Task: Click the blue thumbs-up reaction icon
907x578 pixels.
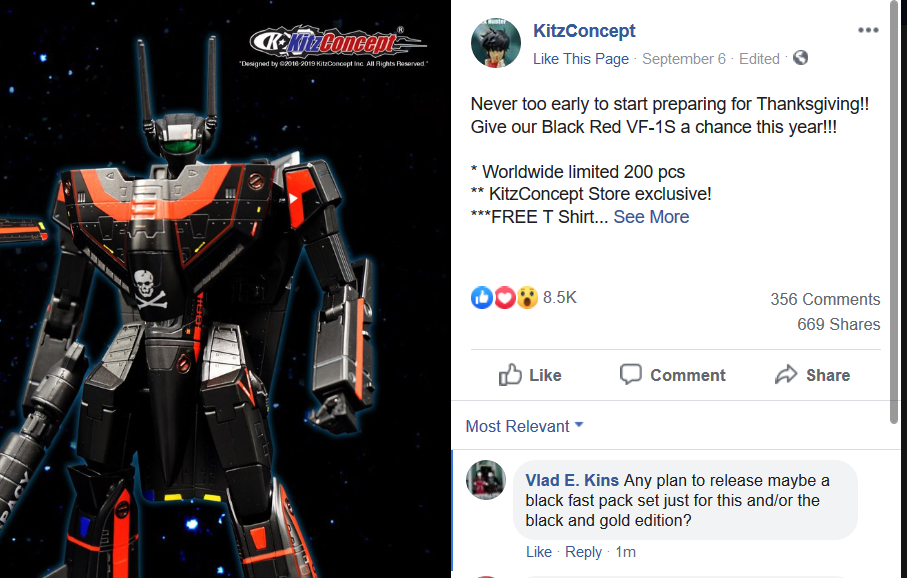Action: pos(481,297)
